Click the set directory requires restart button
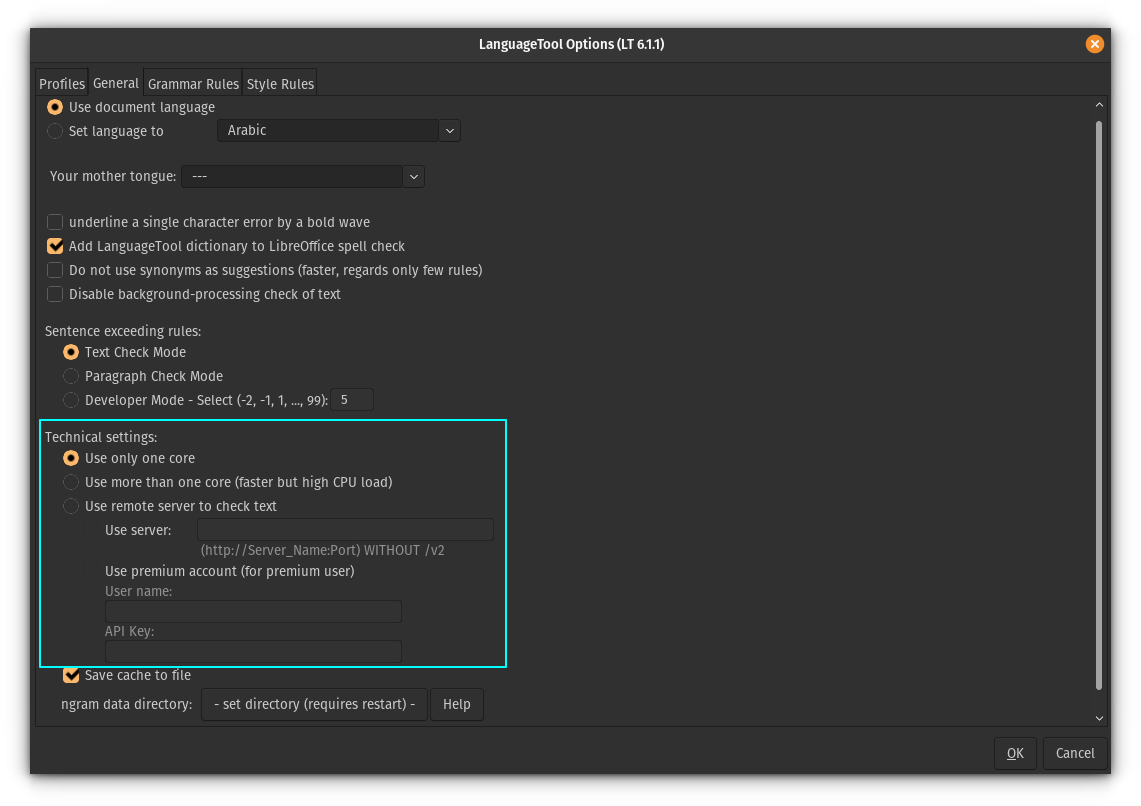The image size is (1141, 806). (314, 704)
